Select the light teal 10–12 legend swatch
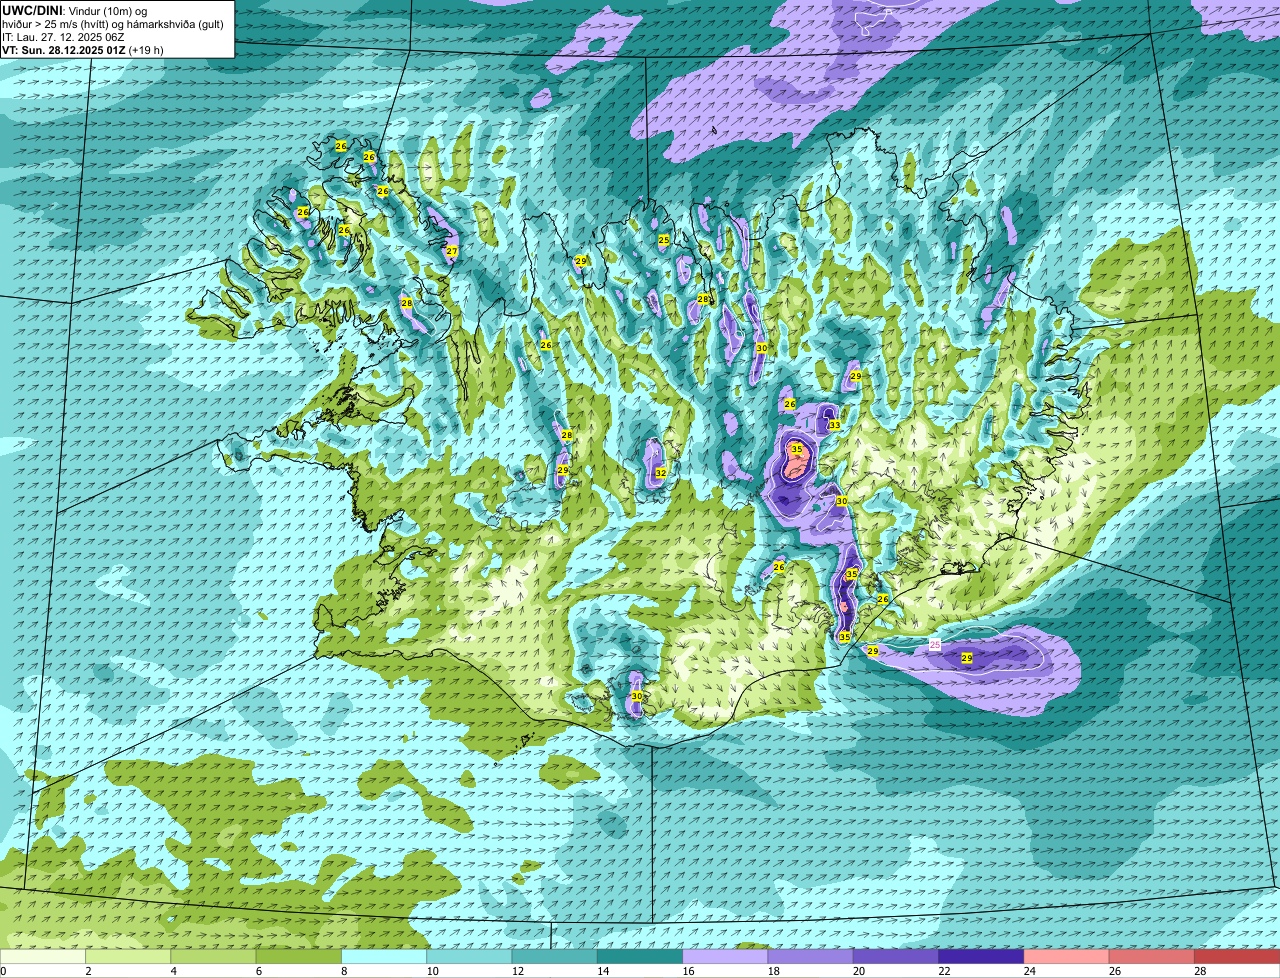The height and width of the screenshot is (978, 1280). (x=469, y=956)
